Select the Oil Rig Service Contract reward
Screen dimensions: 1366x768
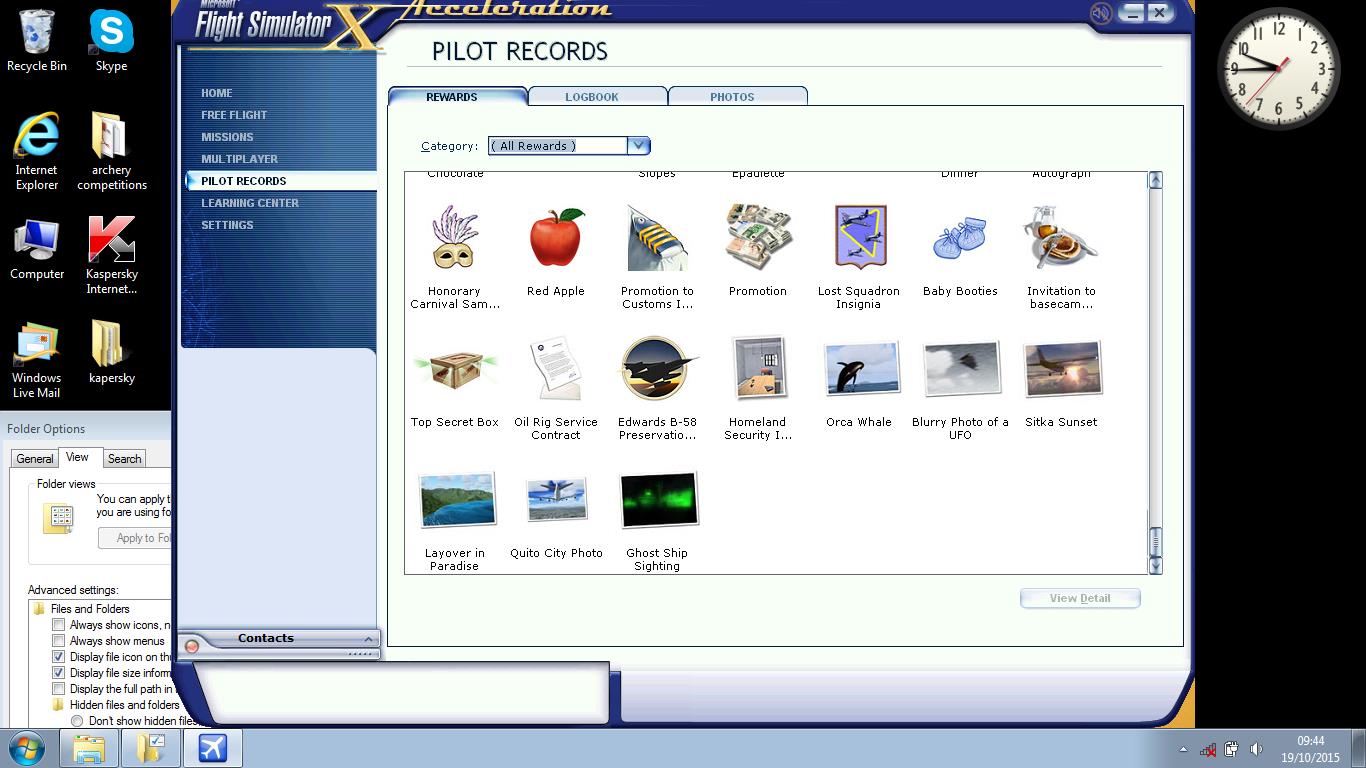coord(556,368)
